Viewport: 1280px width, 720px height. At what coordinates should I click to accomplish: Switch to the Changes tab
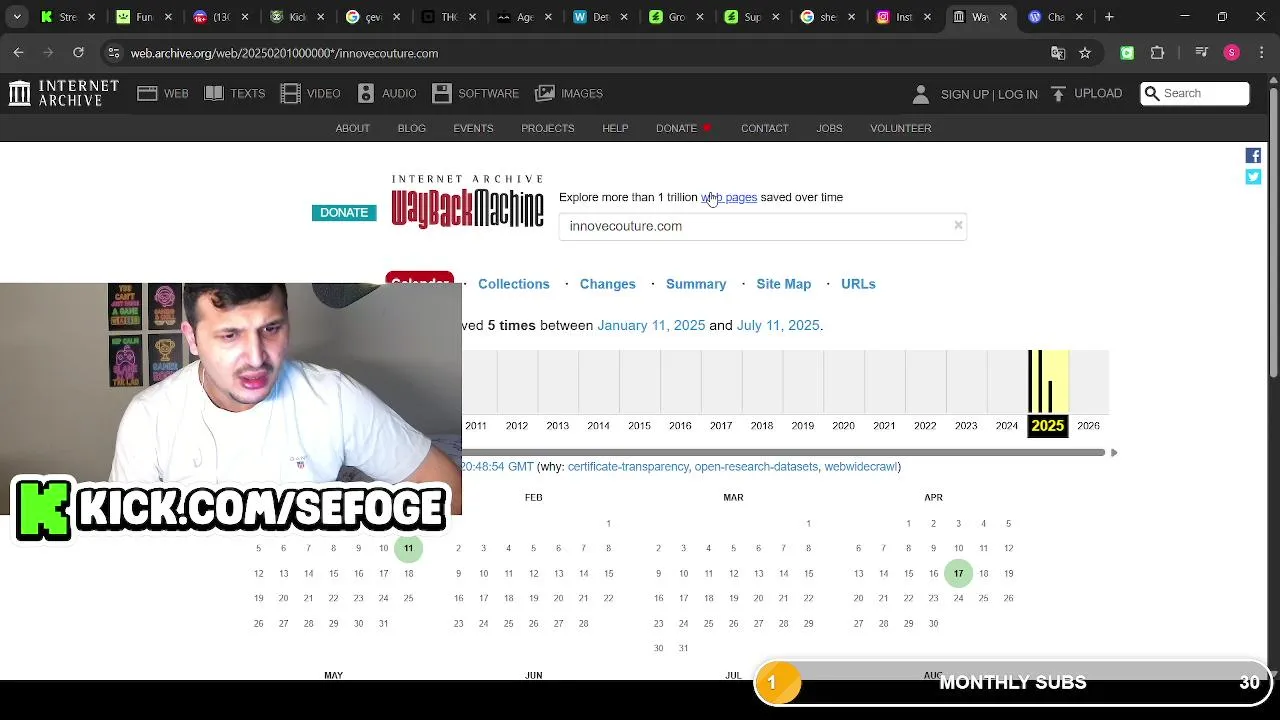tap(608, 284)
